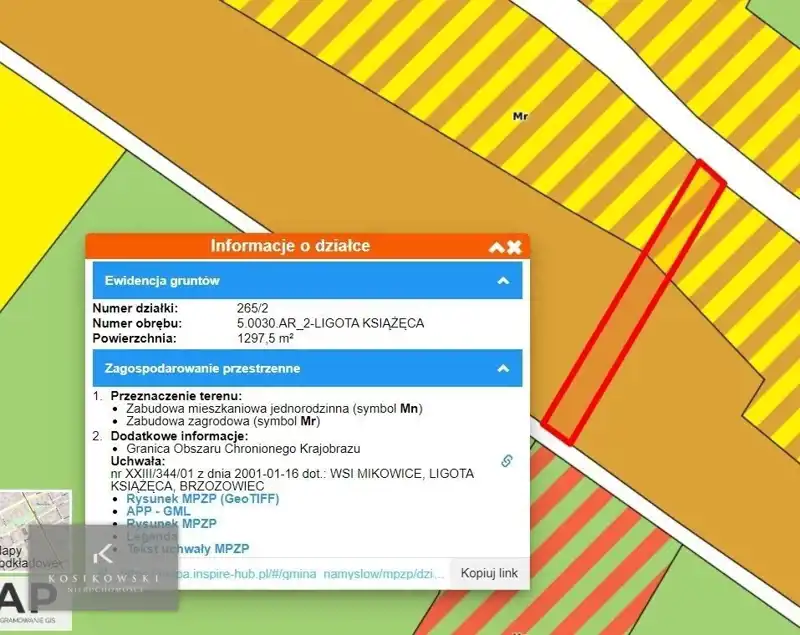Click the Zagospodarowanie przestrzenne header title
800x635 pixels.
point(202,368)
